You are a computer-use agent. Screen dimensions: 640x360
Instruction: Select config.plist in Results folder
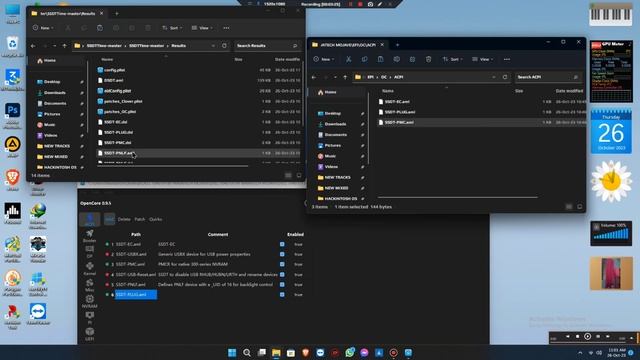(x=114, y=70)
